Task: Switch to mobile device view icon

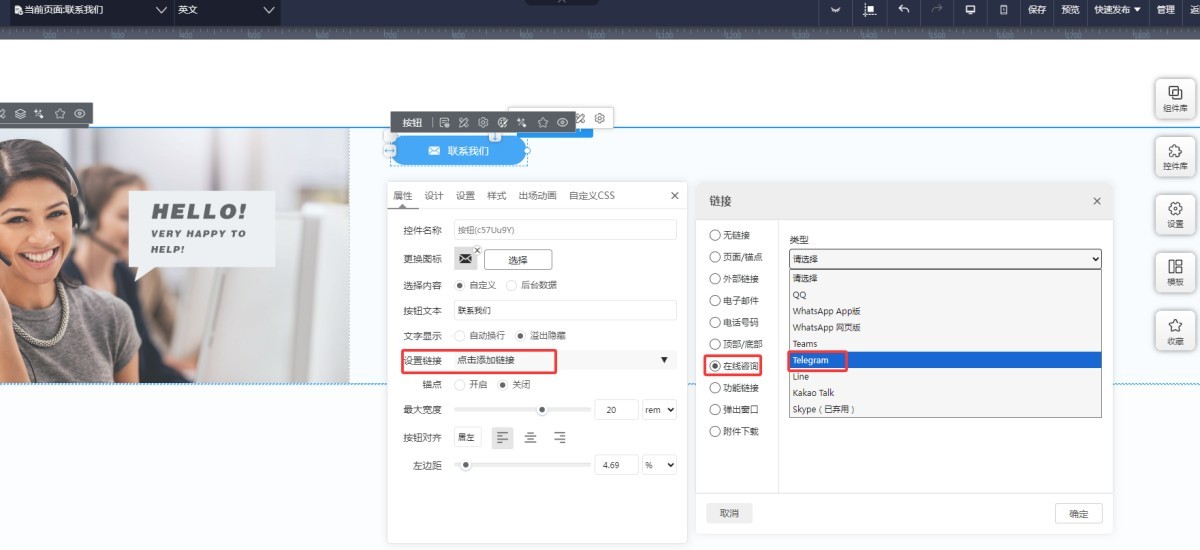Action: pyautogui.click(x=1004, y=10)
